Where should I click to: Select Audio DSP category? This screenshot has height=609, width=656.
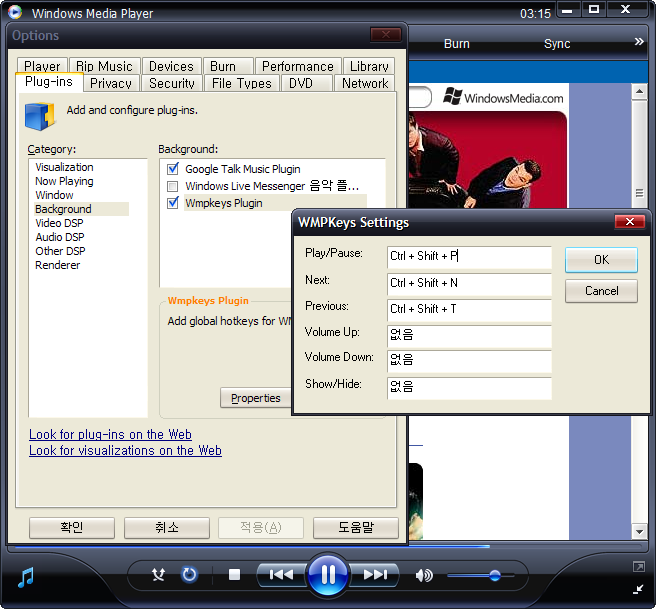tap(60, 237)
